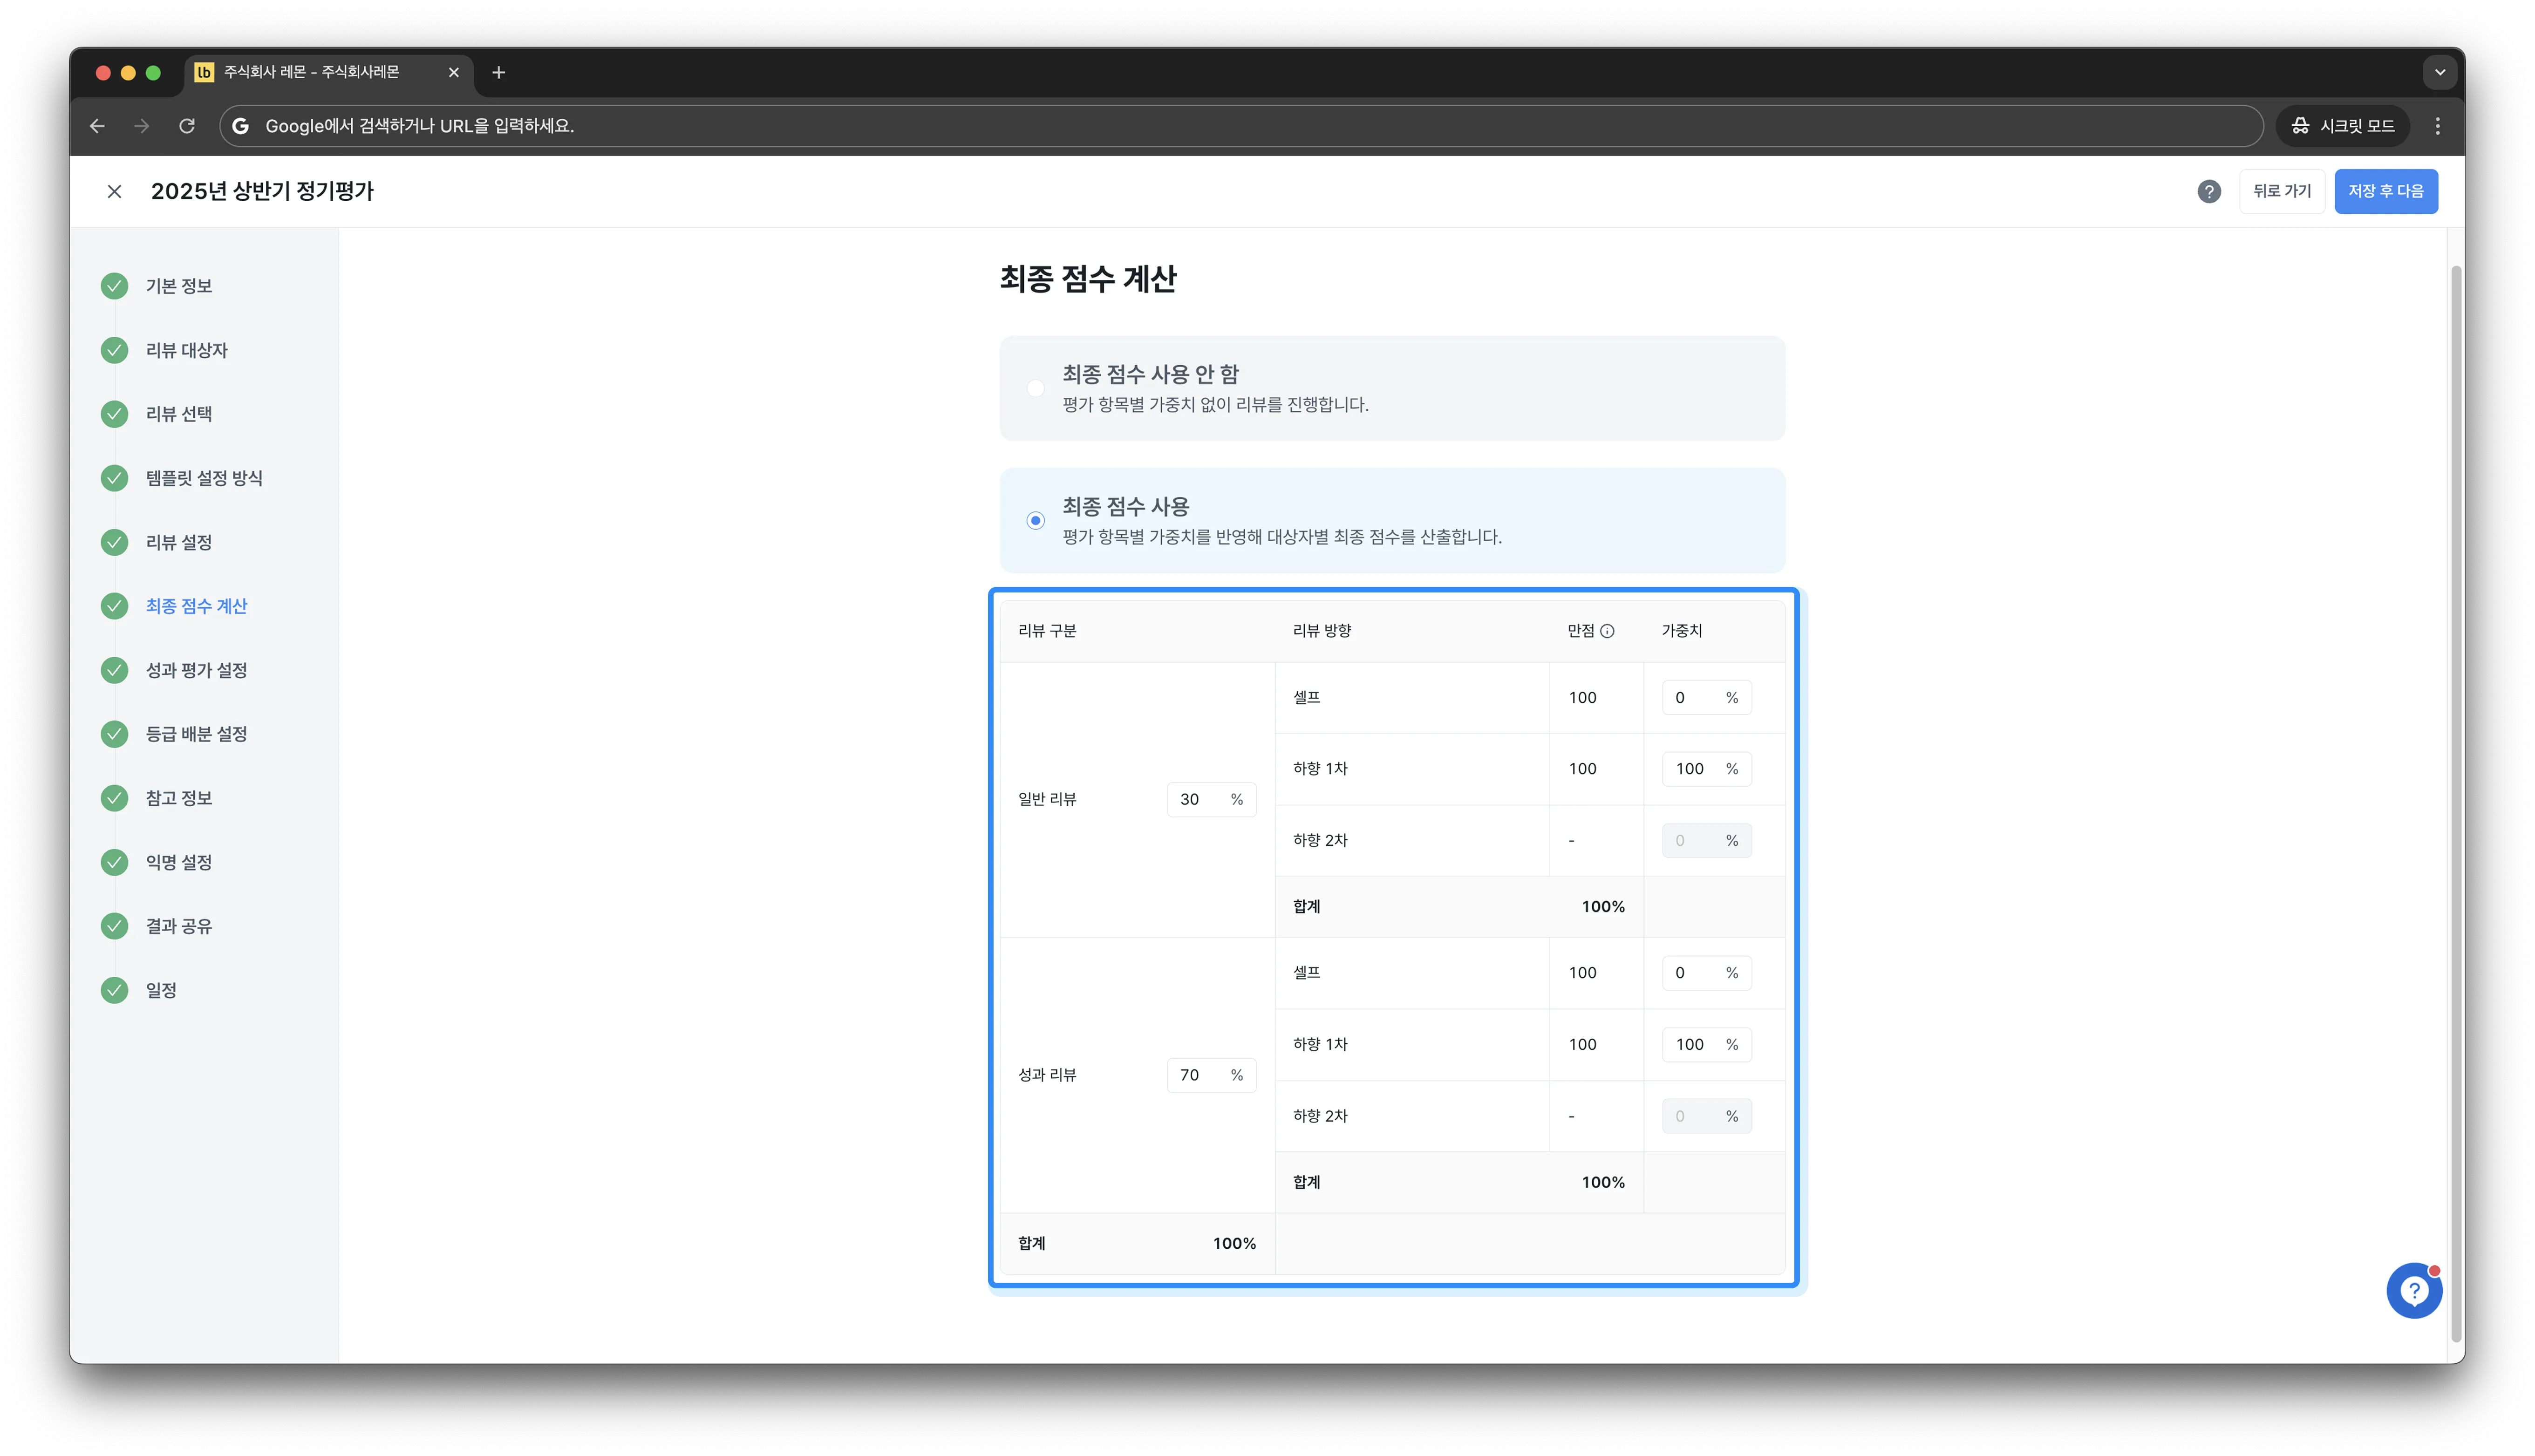Click disabled 일반 리뷰 하향 2차 weight field
Viewport: 2535px width, 1456px height.
tap(1706, 841)
